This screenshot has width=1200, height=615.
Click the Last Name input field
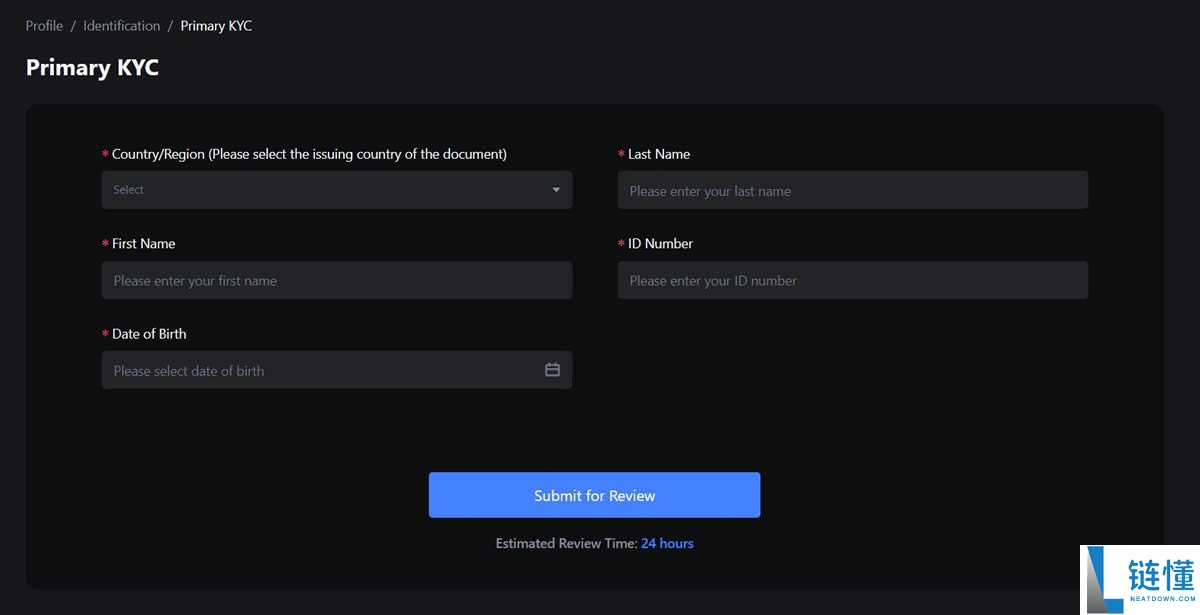click(x=852, y=190)
